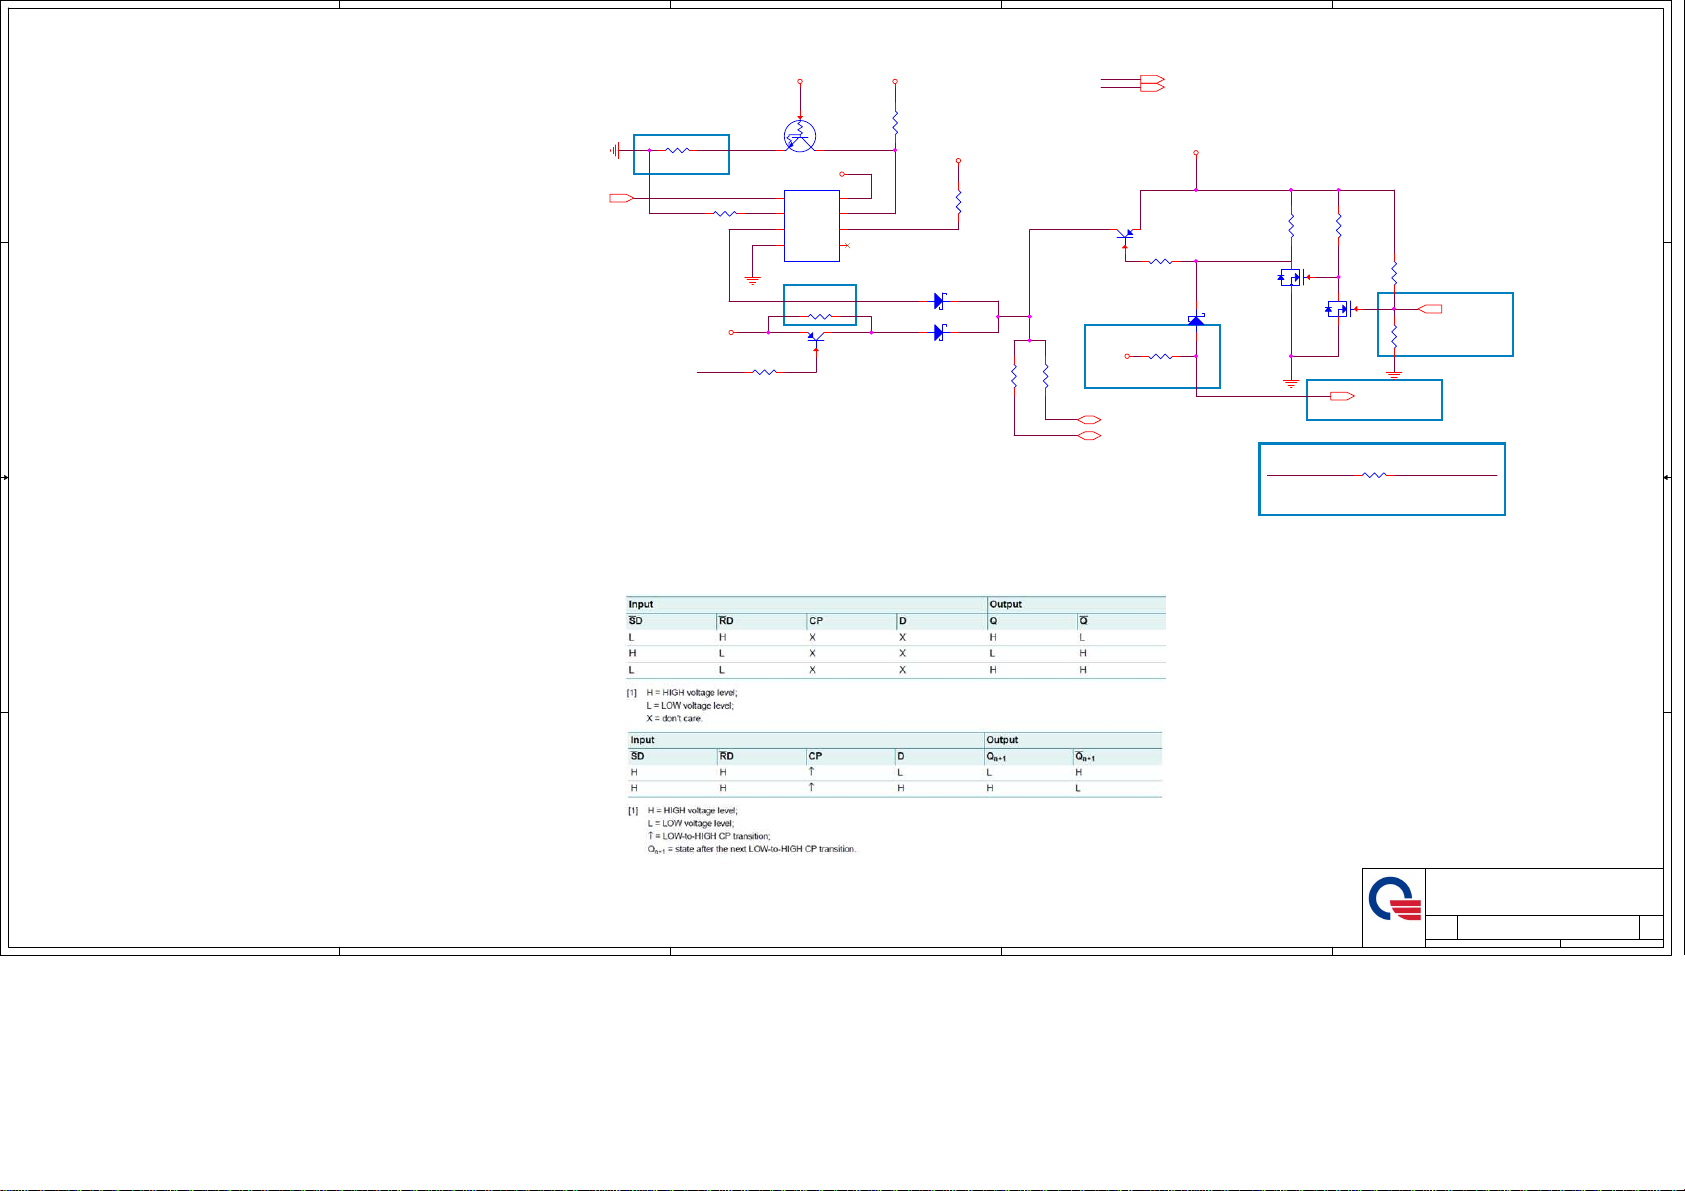Select the resistor beside the power terminal in box
Image resolution: width=1685 pixels, height=1191 pixels.
[x=1161, y=356]
